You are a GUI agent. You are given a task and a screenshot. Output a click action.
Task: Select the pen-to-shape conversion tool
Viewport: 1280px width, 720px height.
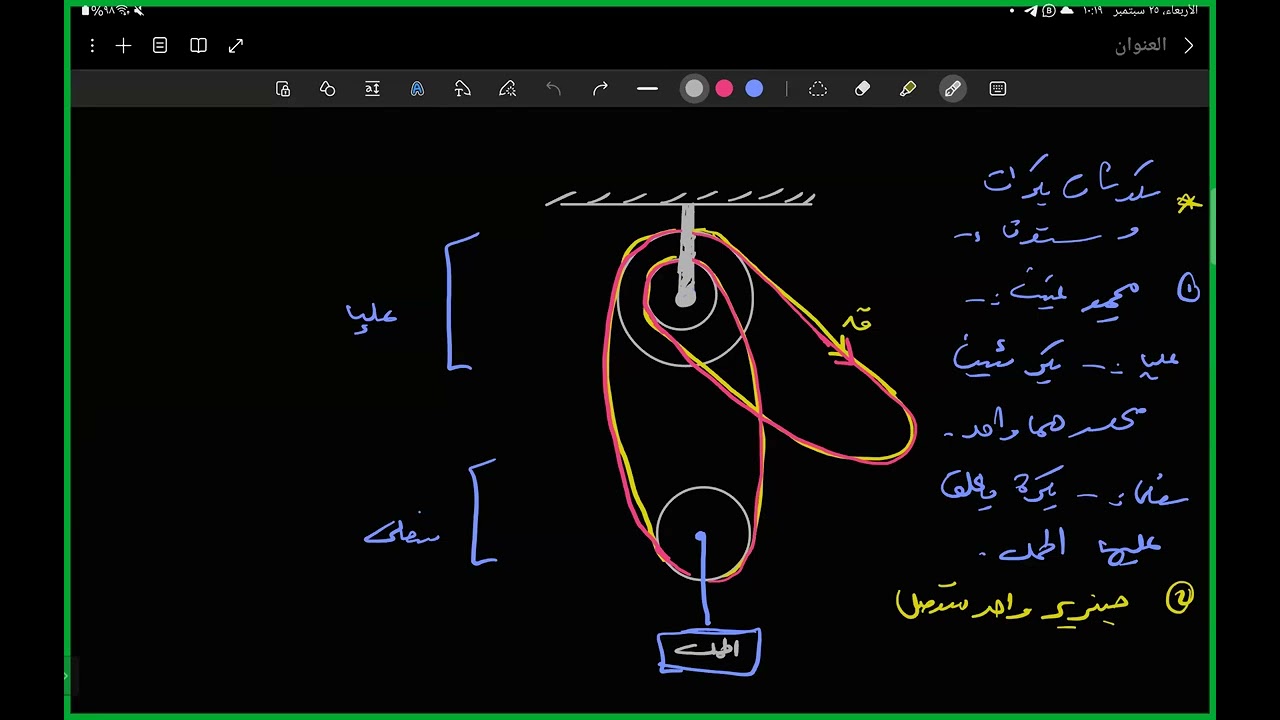pyautogui.click(x=462, y=89)
